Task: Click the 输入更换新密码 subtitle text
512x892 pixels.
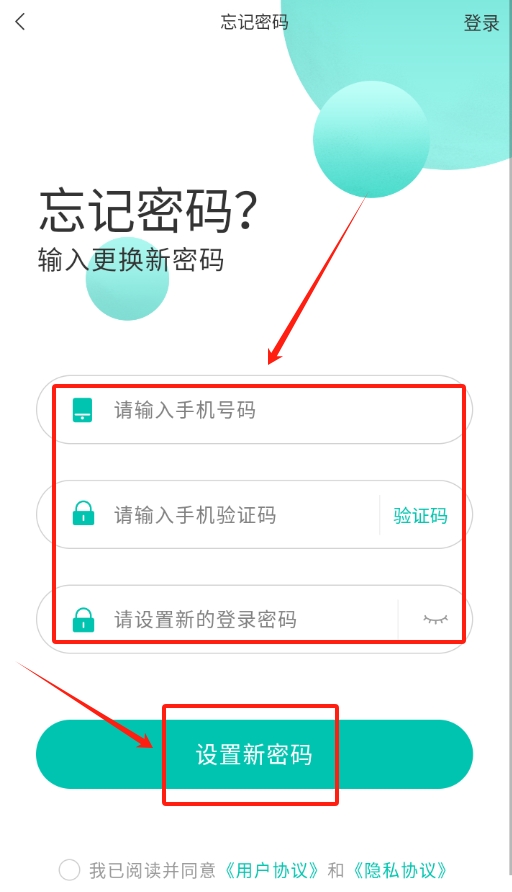Action: [131, 260]
